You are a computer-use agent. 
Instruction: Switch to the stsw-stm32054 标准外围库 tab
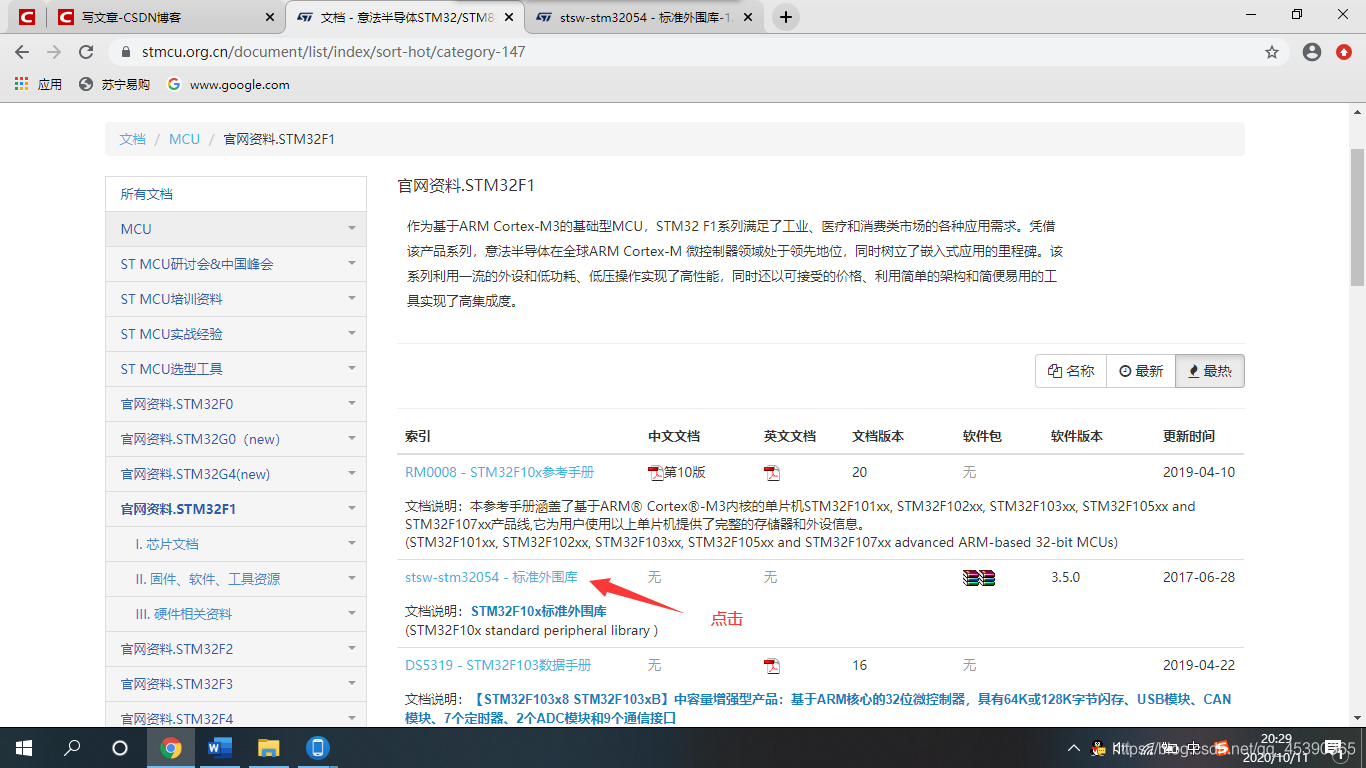point(645,17)
